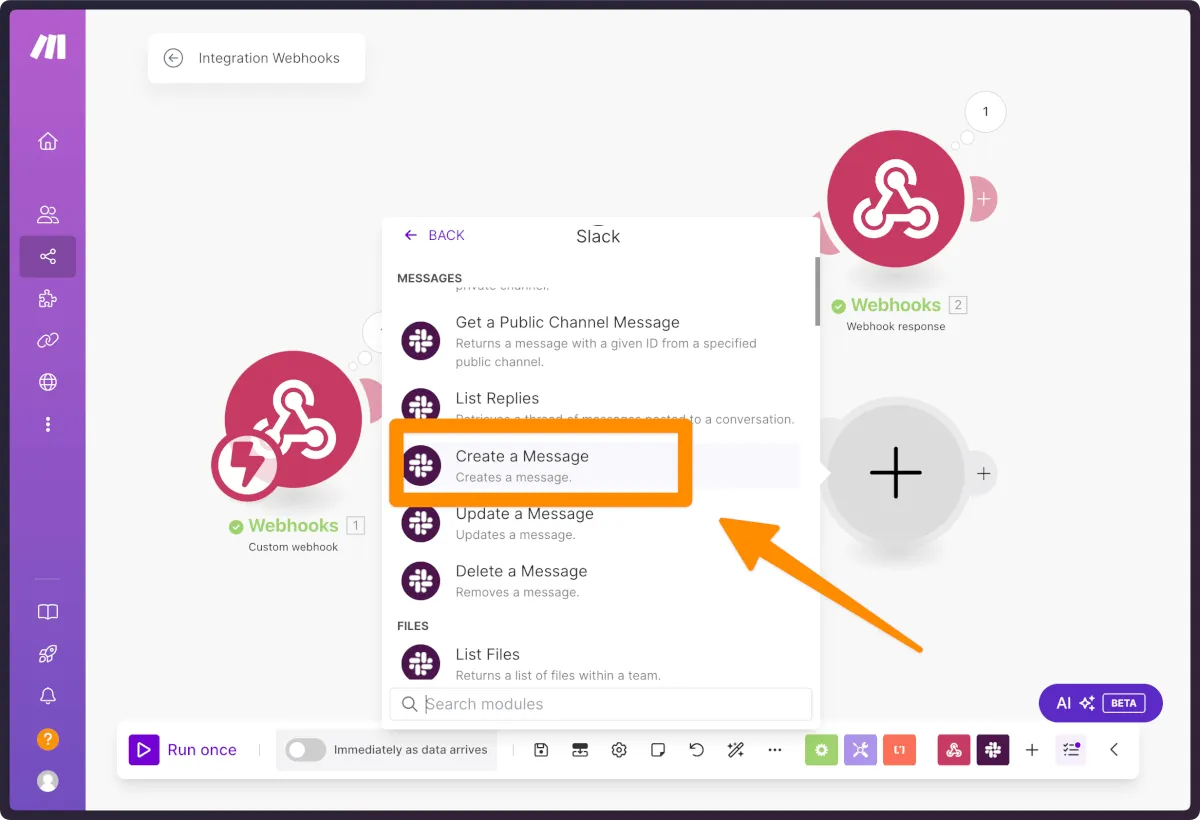Toggle the scheduling switch on
The width and height of the screenshot is (1200, 820).
pos(305,750)
